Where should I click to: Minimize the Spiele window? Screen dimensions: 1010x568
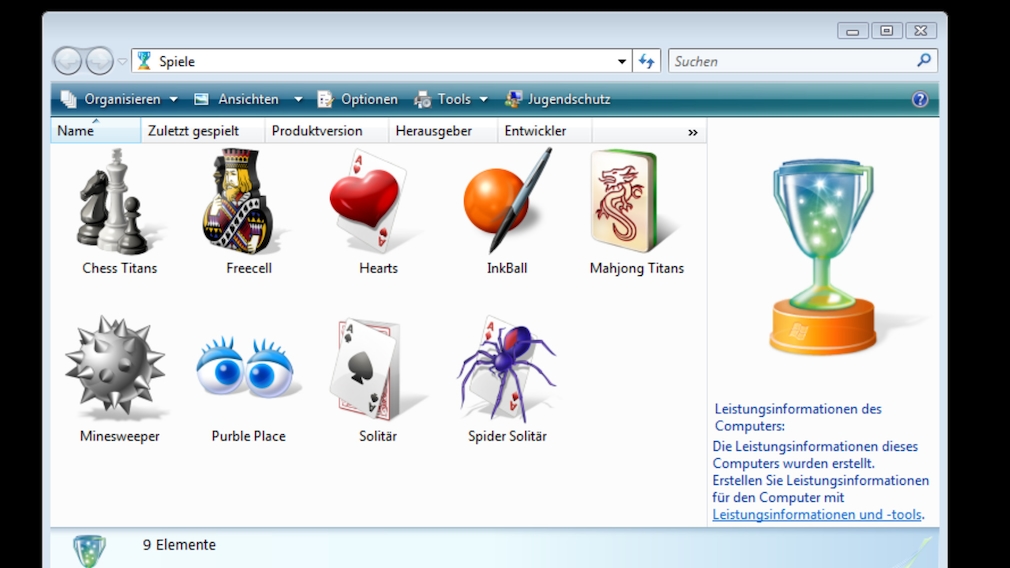(853, 30)
